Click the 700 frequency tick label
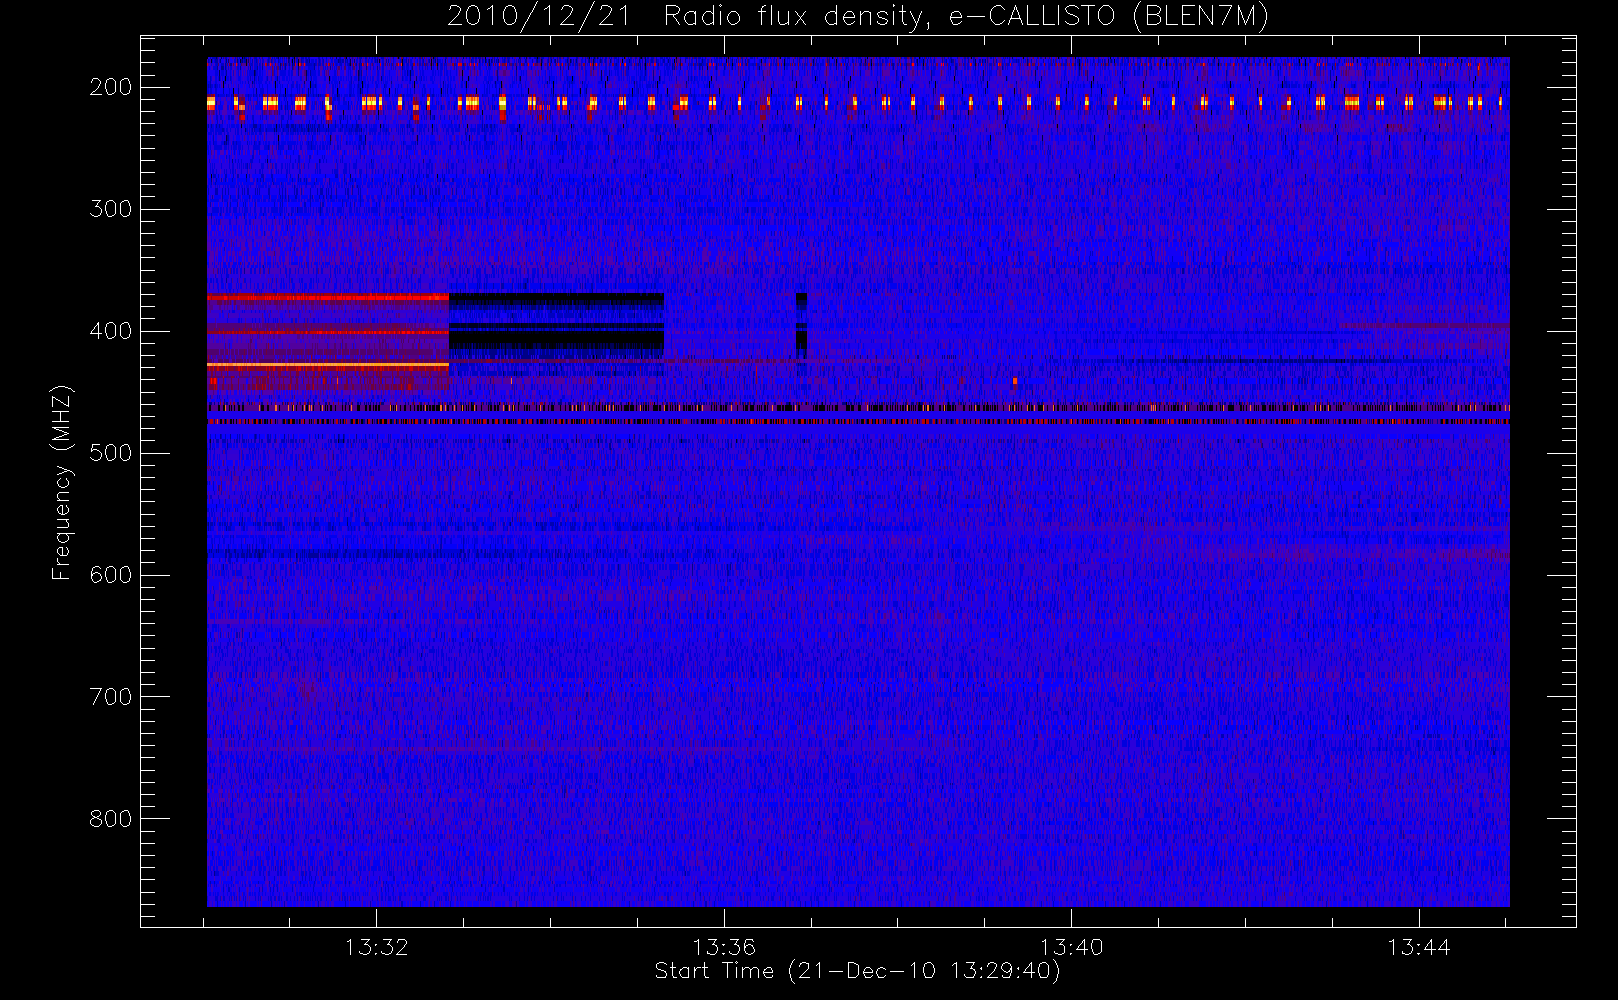1618x1000 pixels. pyautogui.click(x=111, y=697)
